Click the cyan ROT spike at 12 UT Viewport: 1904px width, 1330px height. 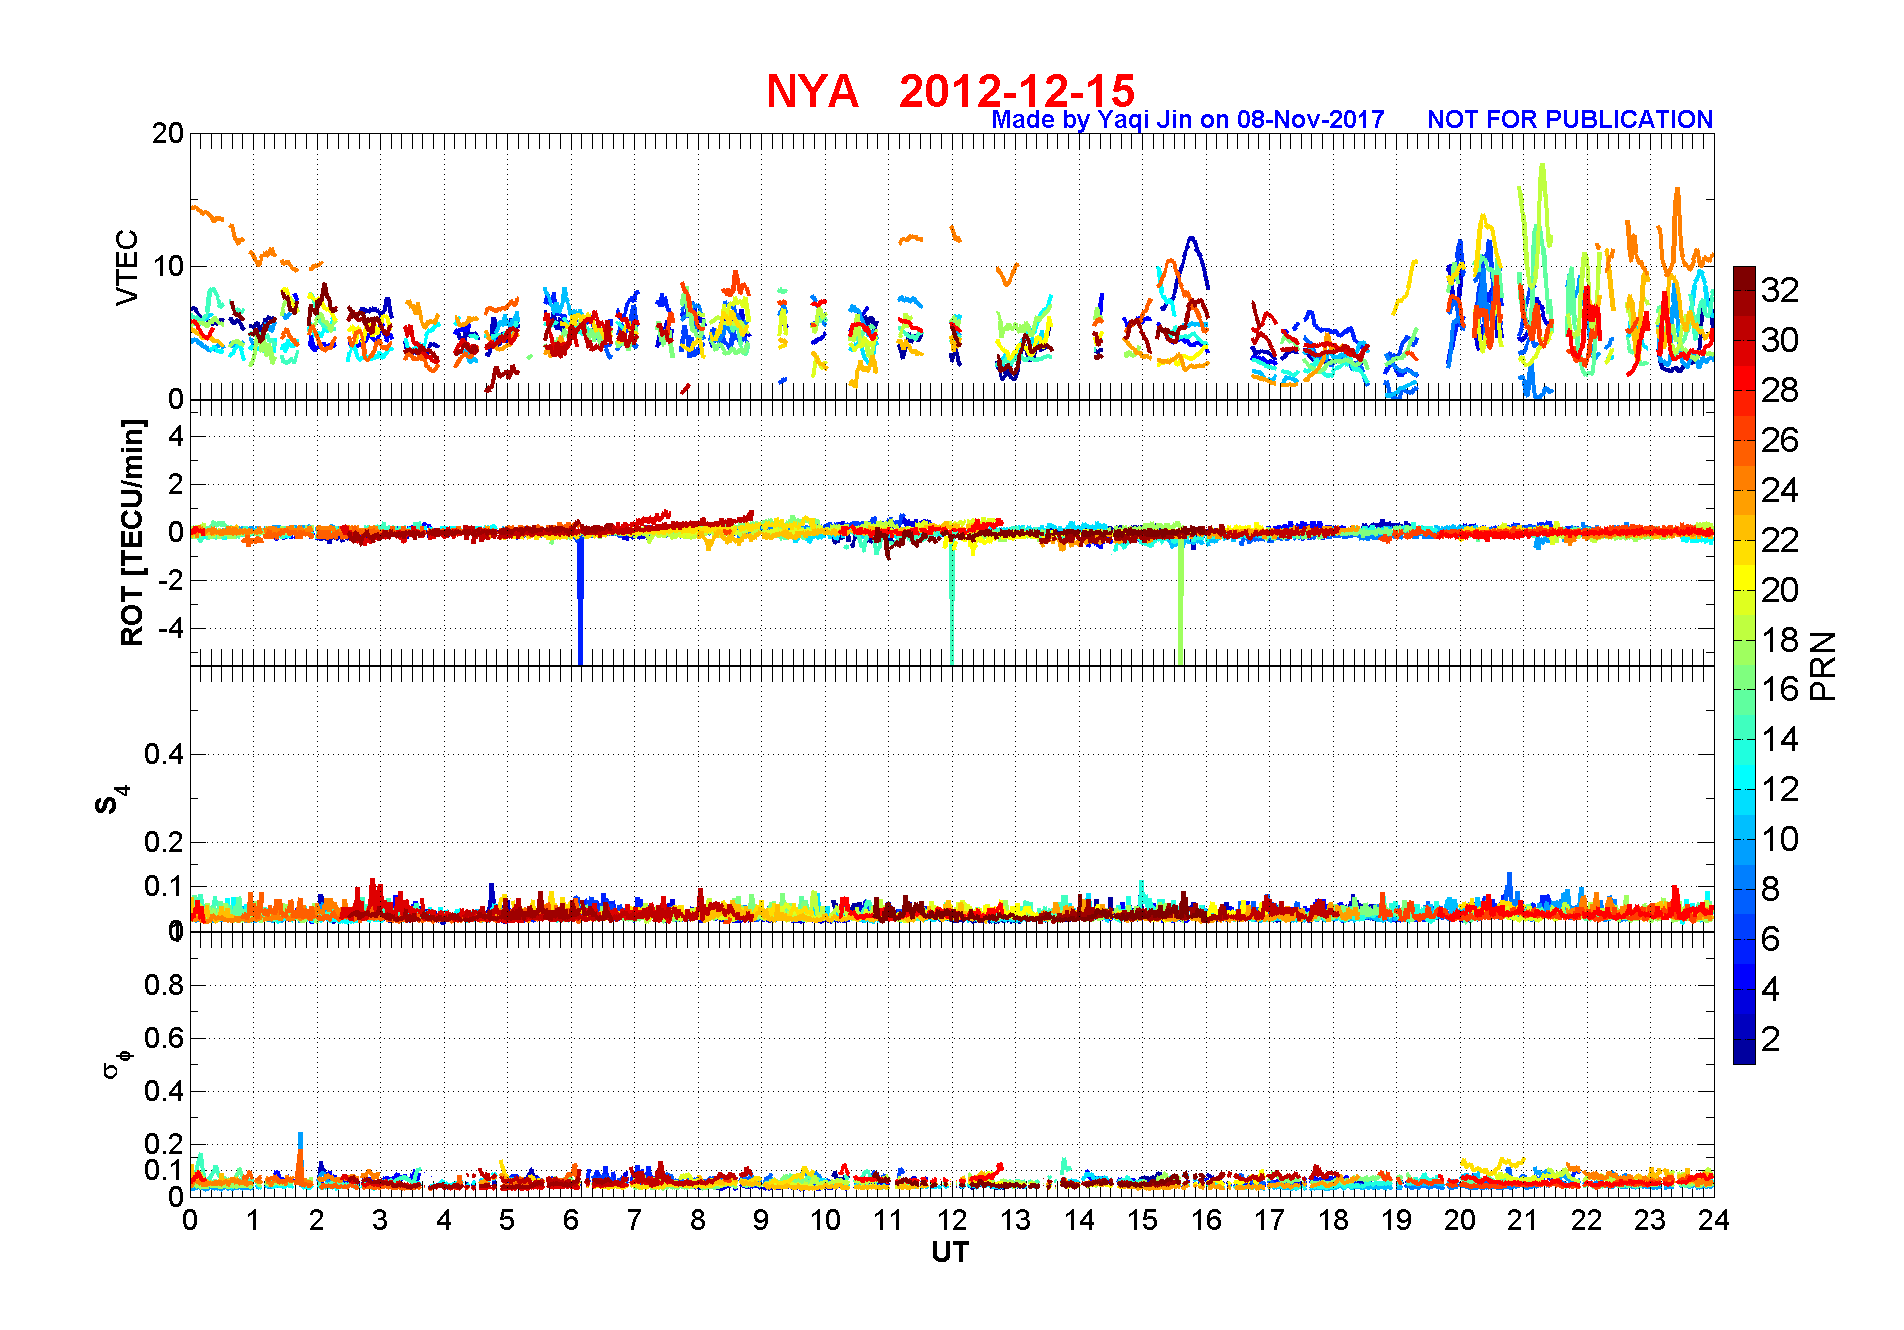[x=952, y=603]
